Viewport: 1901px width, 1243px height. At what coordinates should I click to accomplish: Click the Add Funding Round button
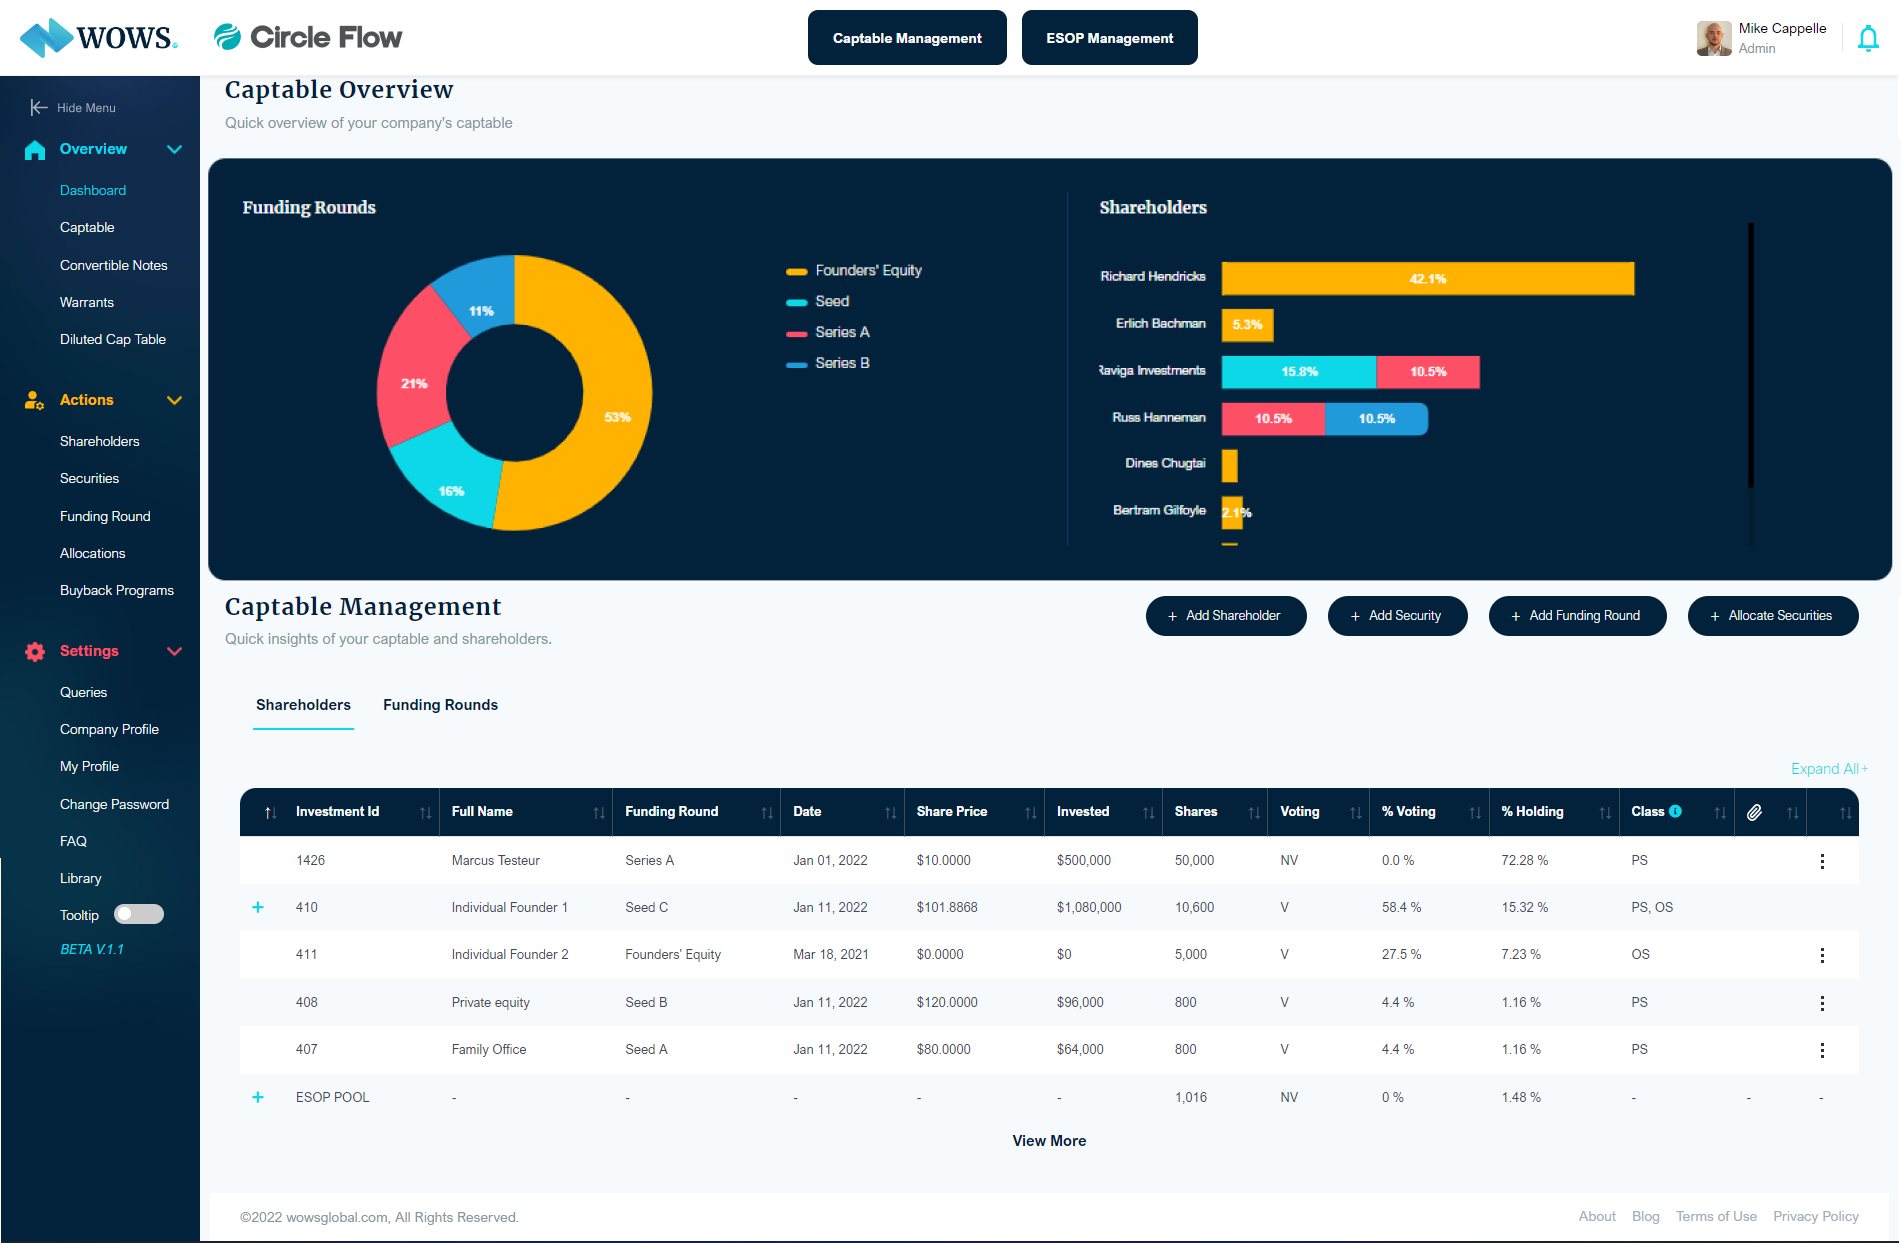[x=1577, y=615]
